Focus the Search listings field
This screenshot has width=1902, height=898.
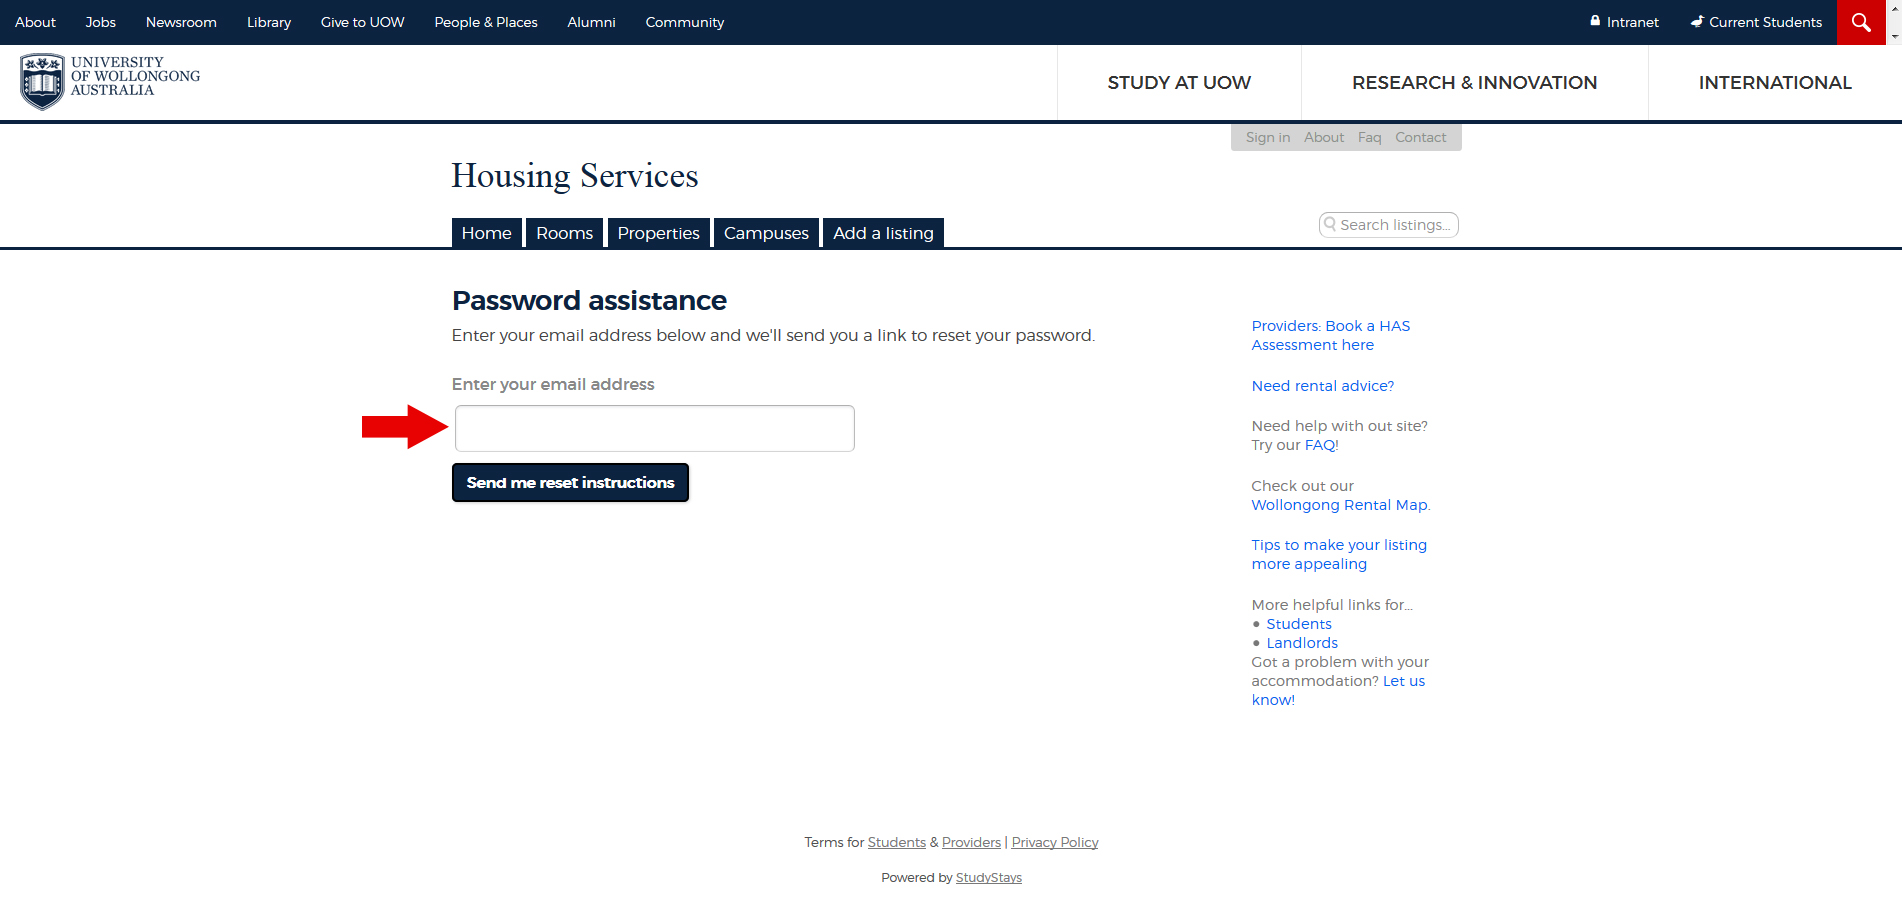1389,225
